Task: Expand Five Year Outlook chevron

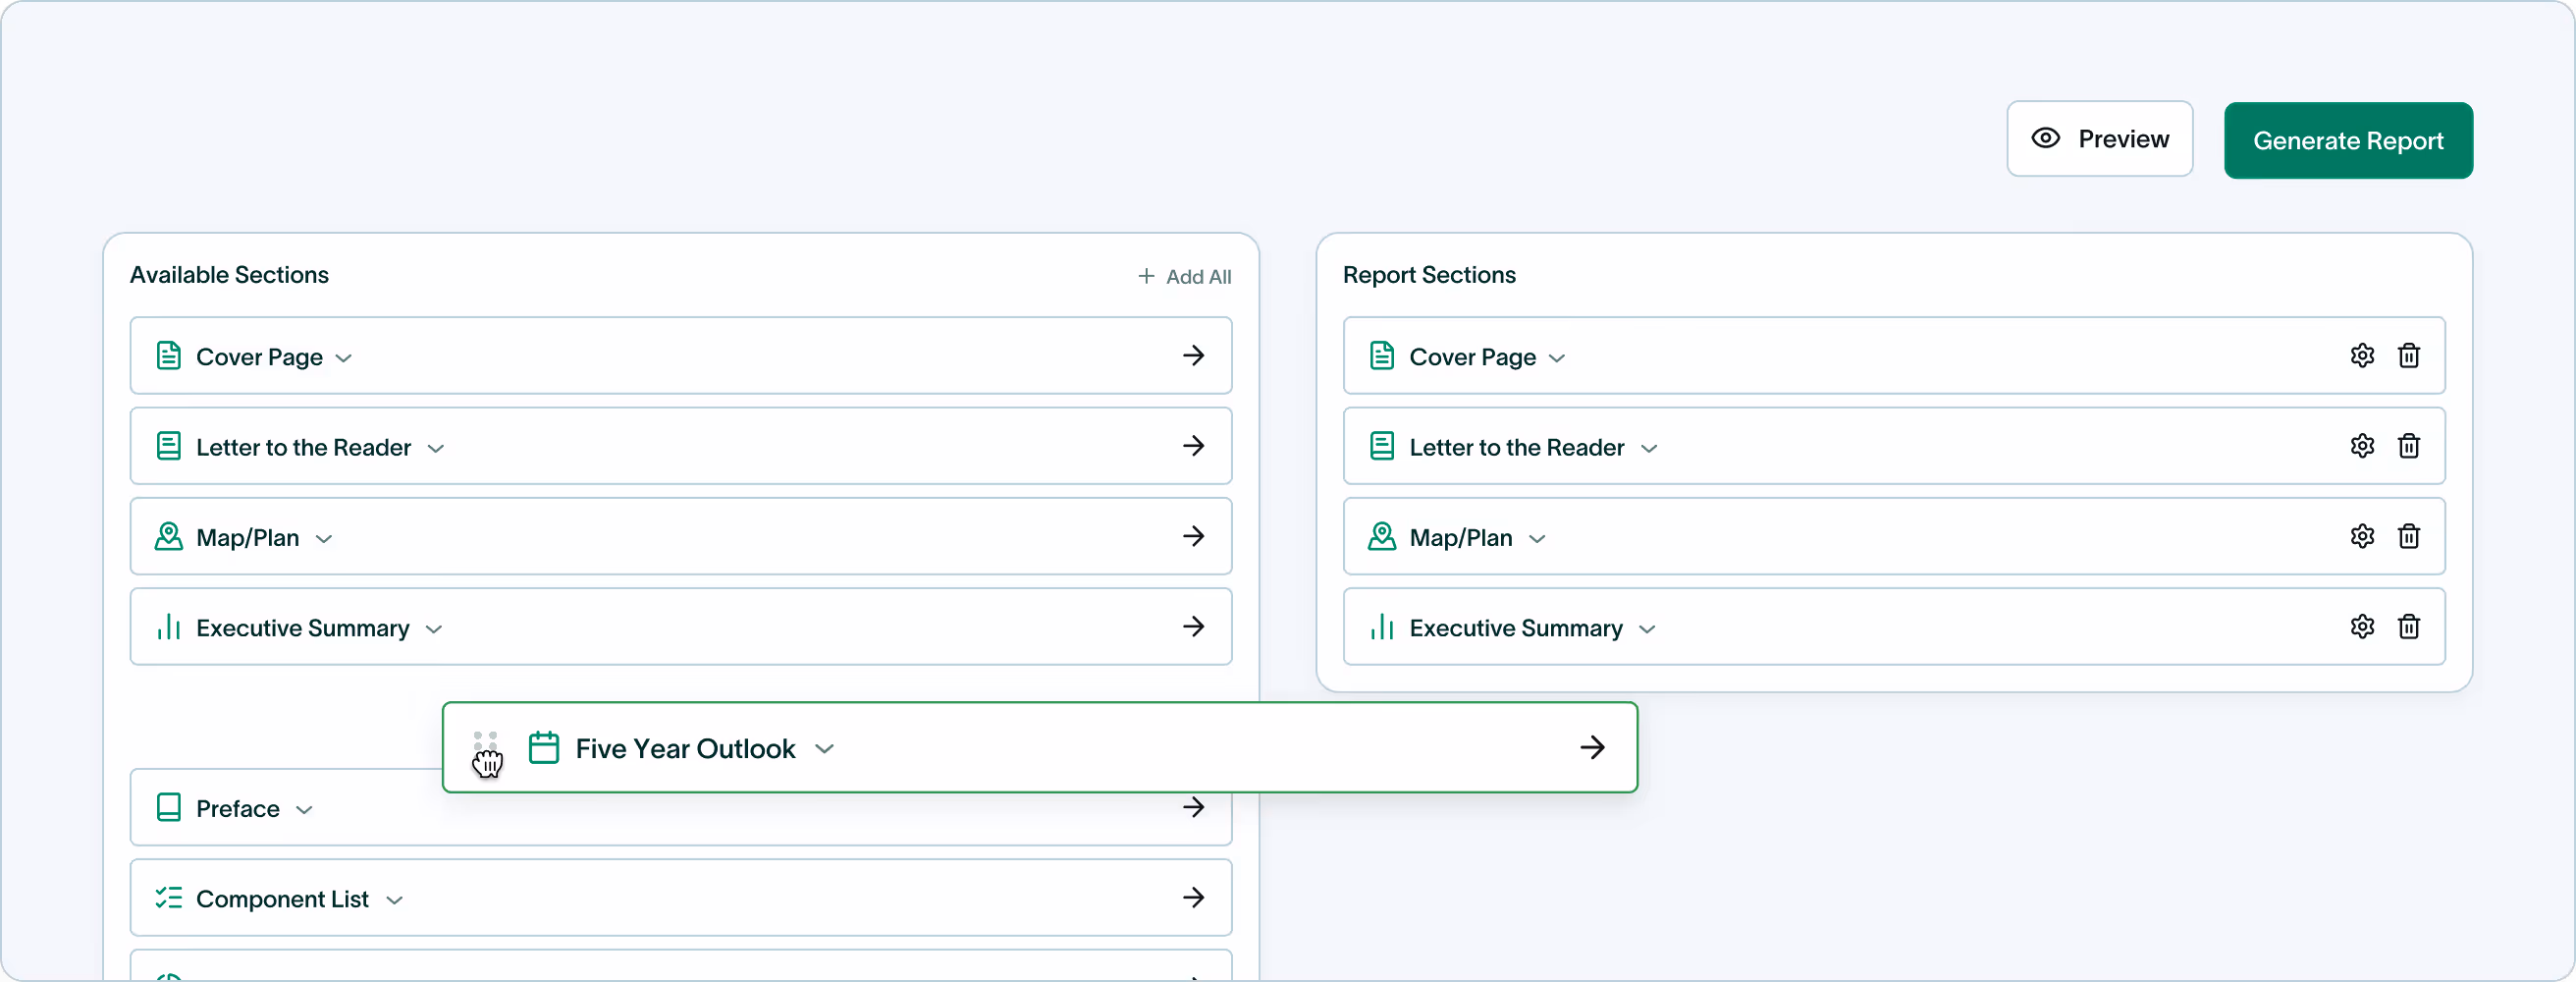Action: click(824, 749)
